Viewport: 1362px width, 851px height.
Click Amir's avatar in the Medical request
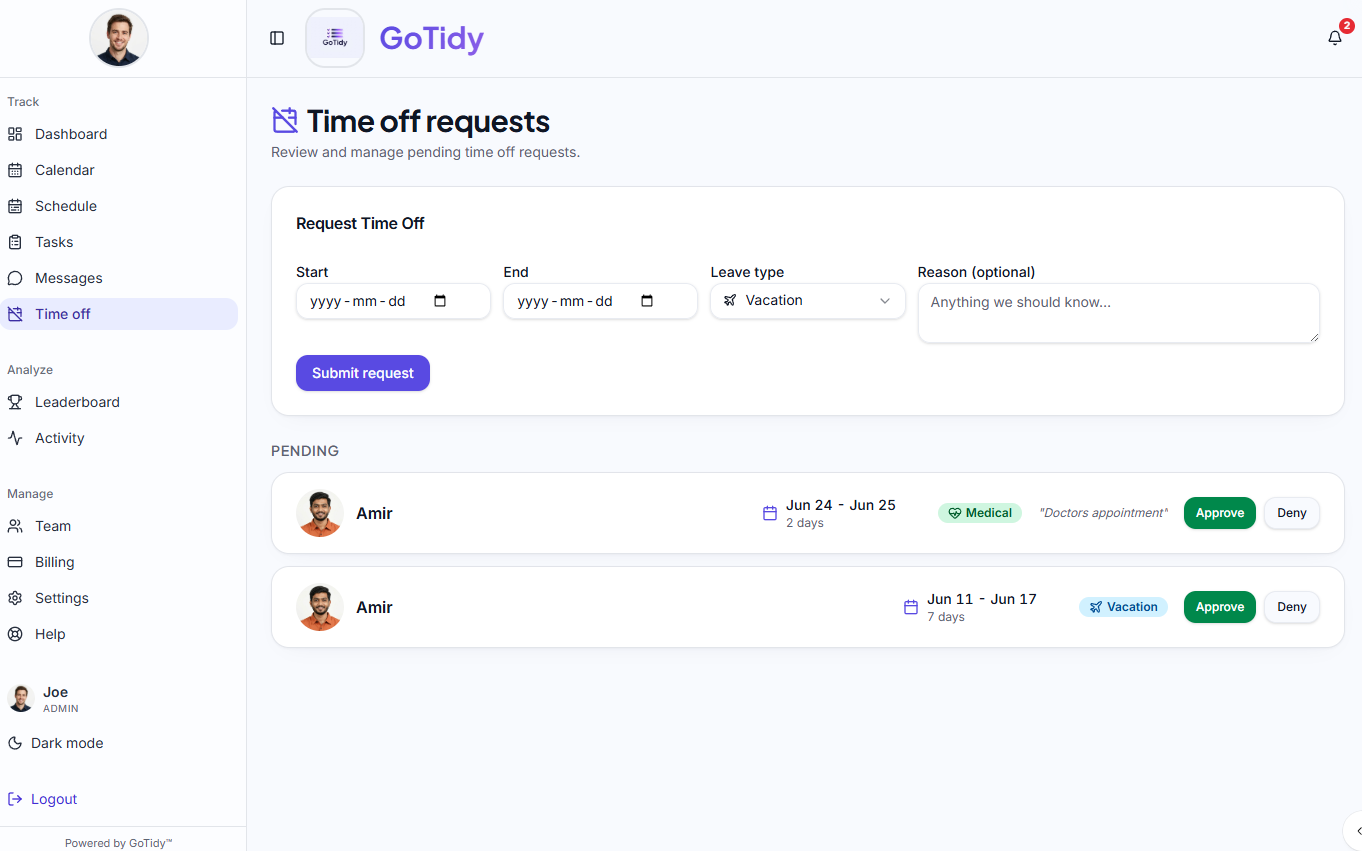[320, 513]
